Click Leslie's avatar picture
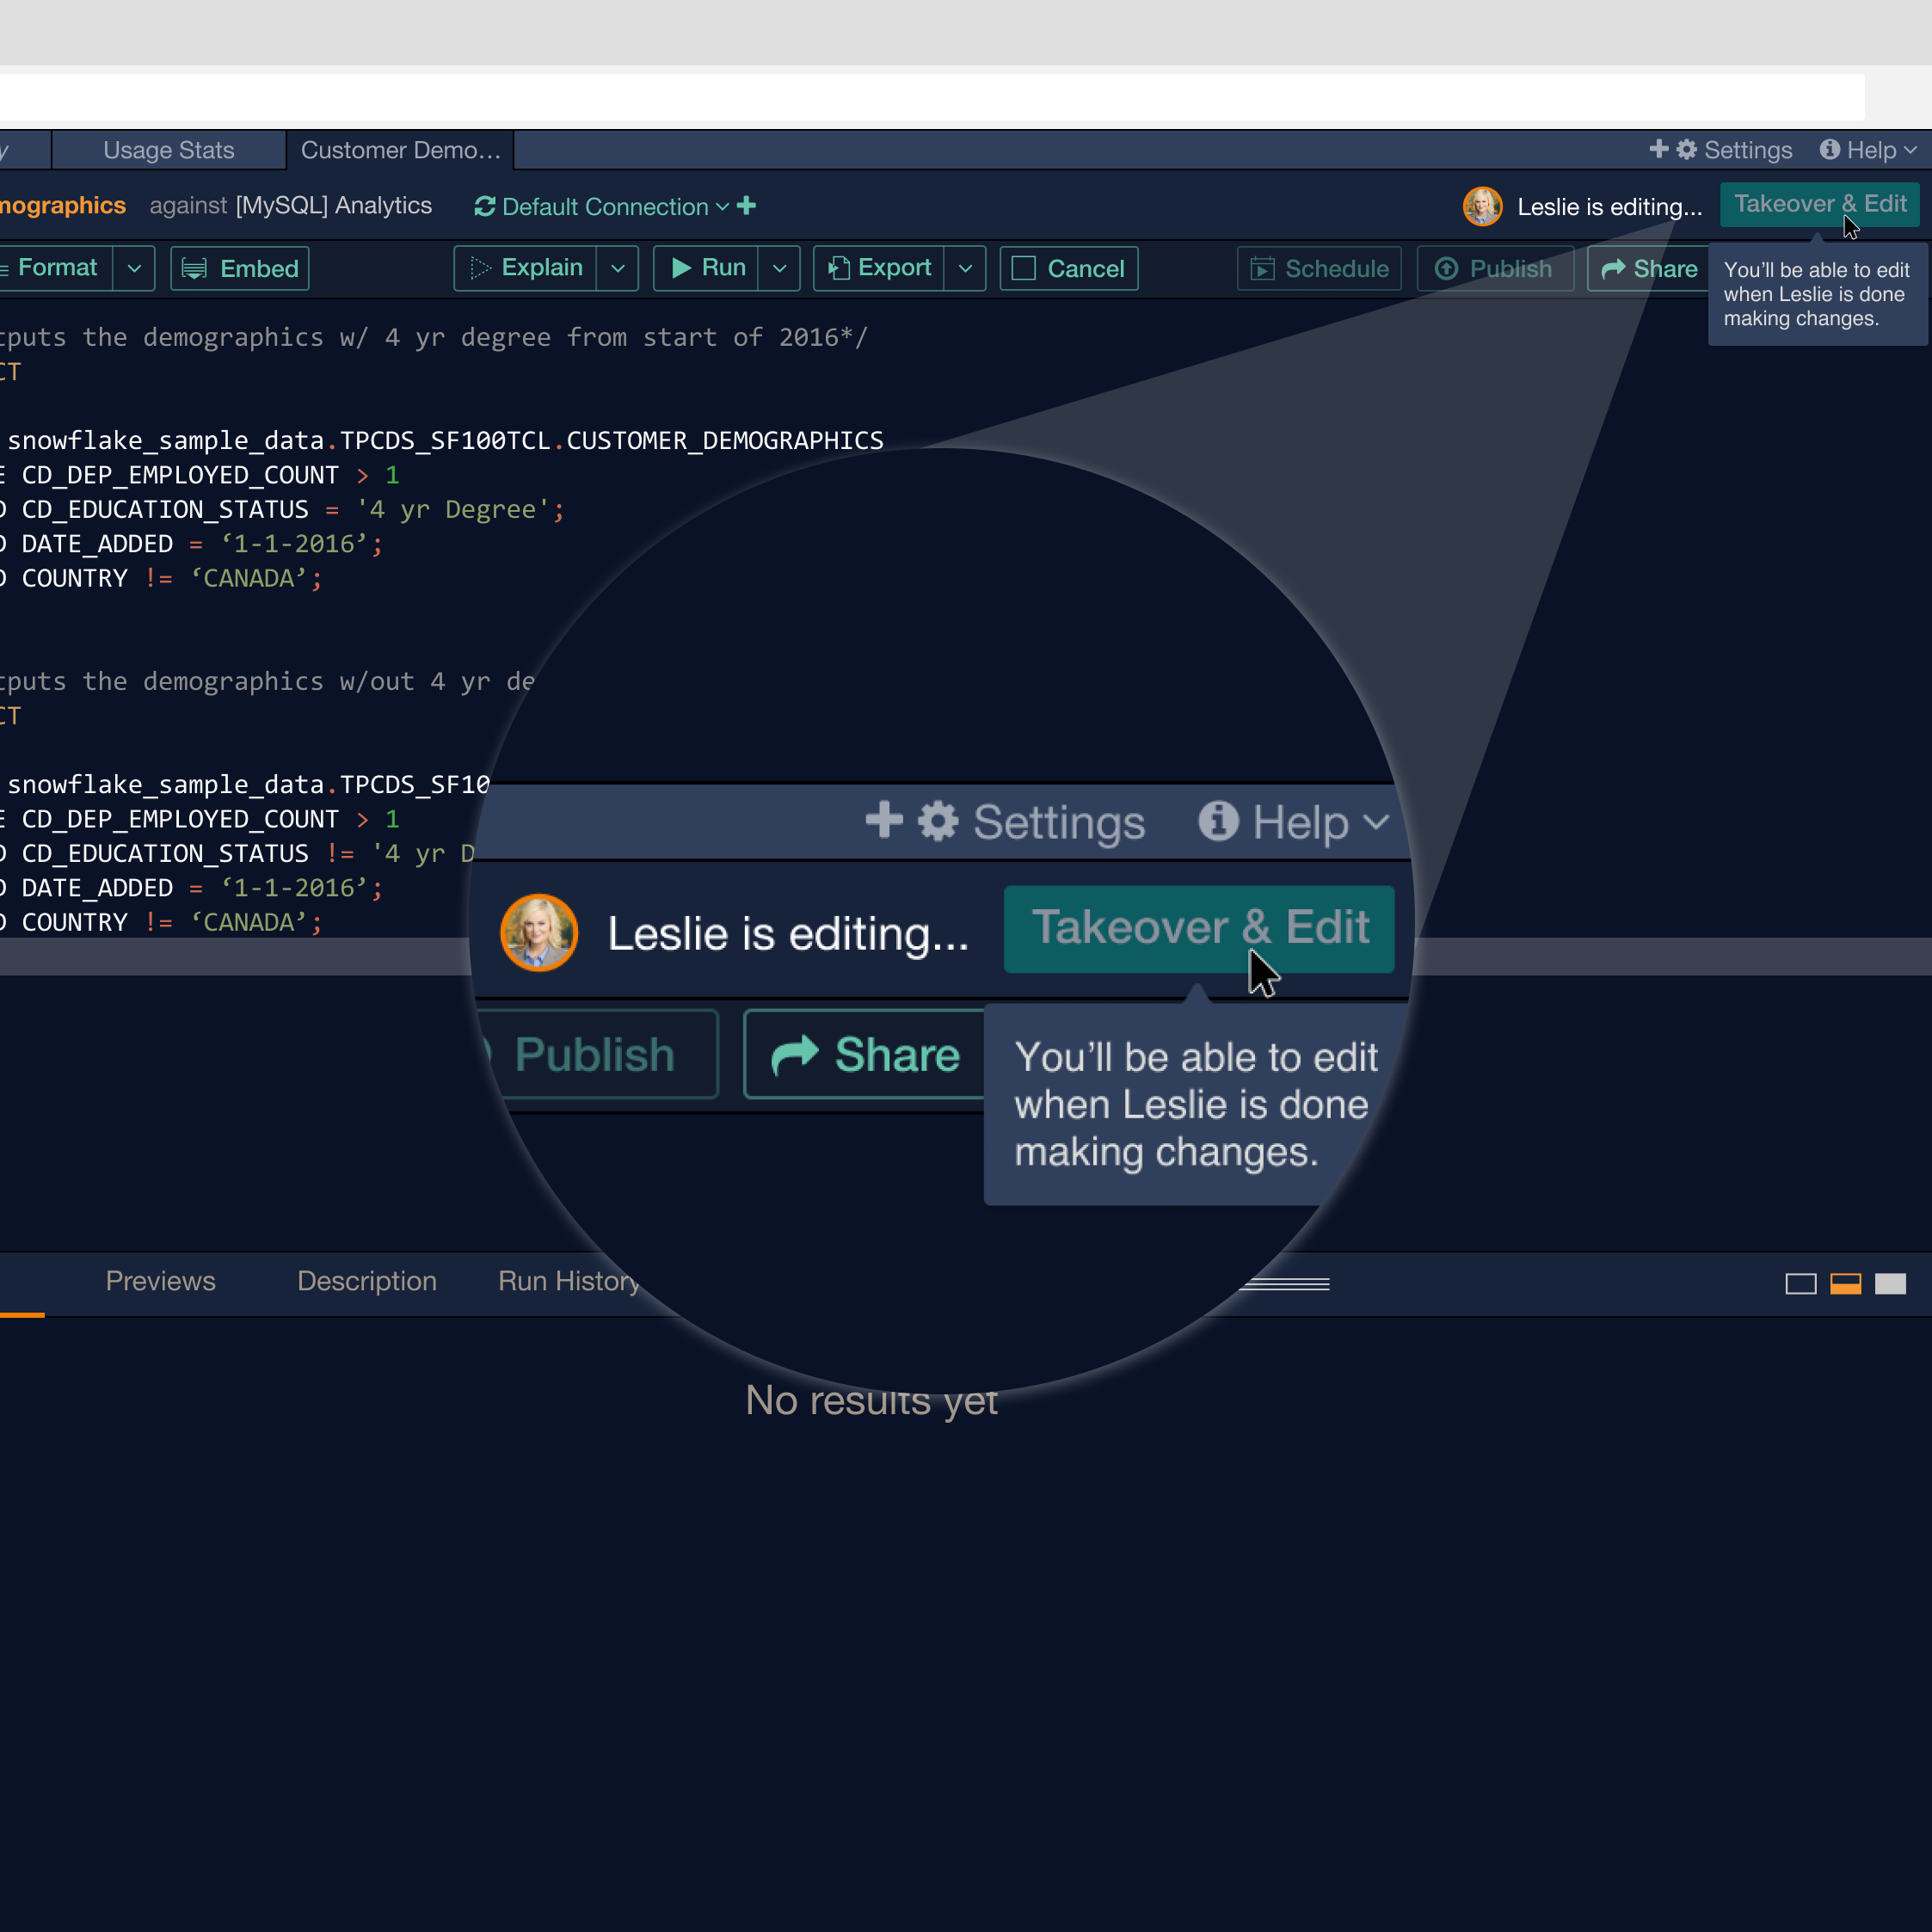 (1482, 206)
